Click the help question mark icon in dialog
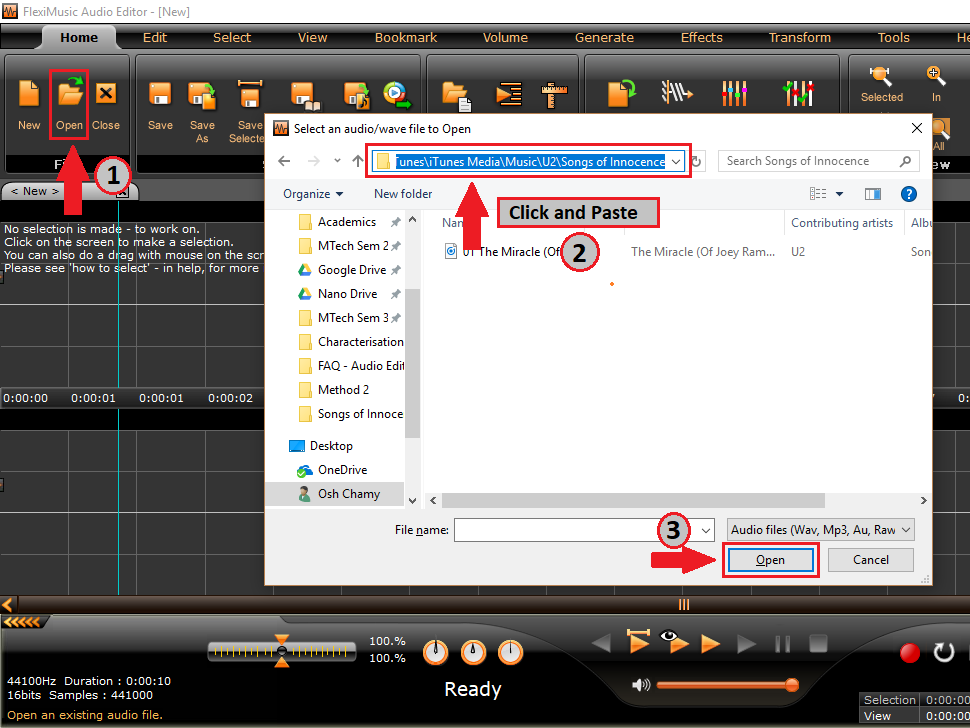This screenshot has width=970, height=728. (x=908, y=194)
